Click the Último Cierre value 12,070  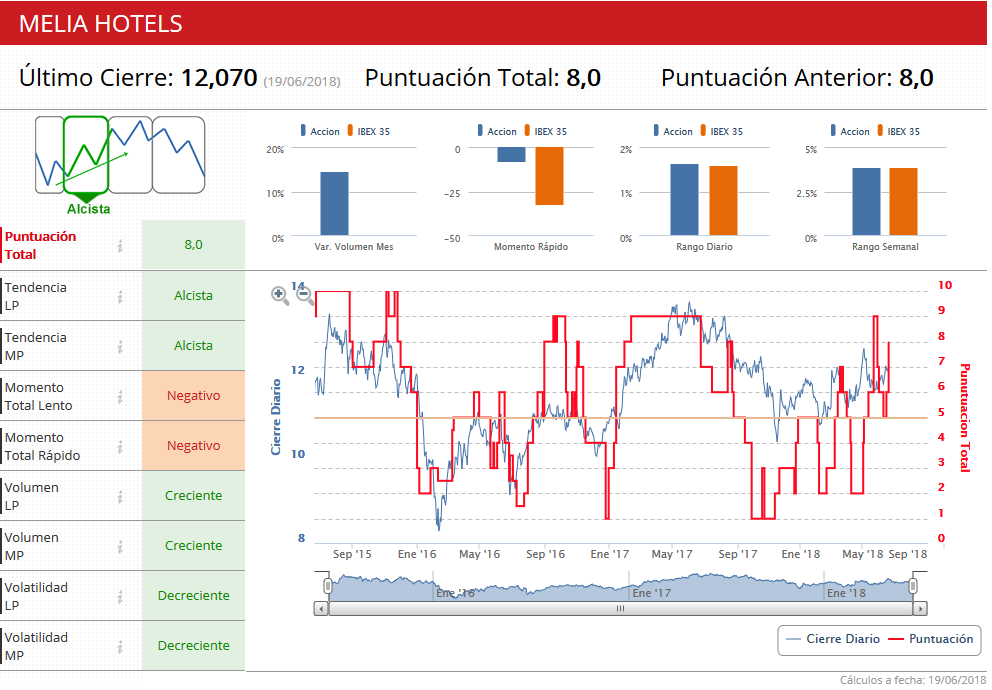(219, 78)
